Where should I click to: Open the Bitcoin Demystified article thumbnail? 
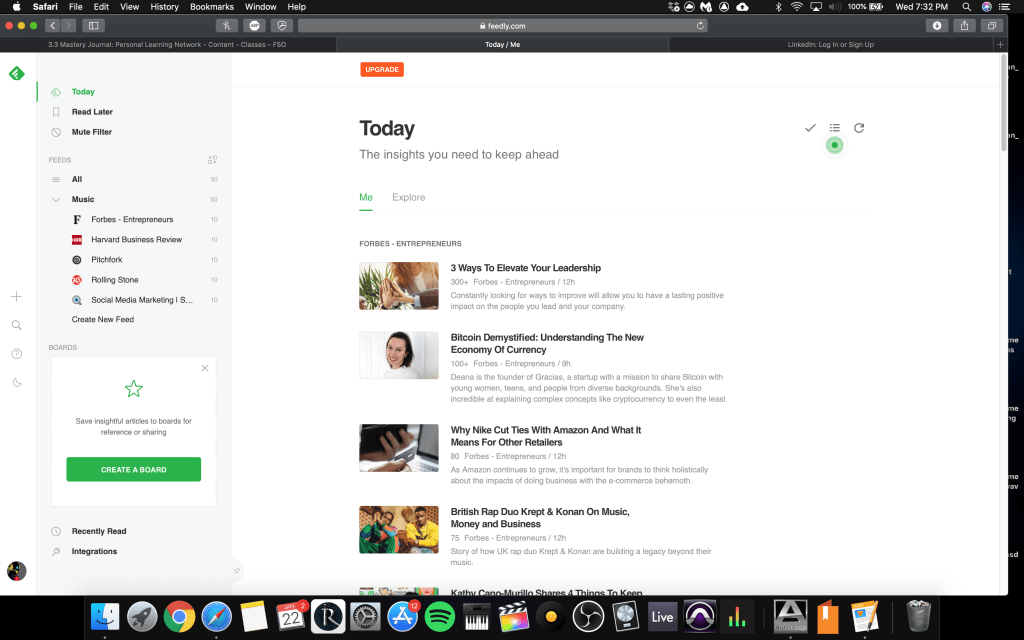pos(399,355)
